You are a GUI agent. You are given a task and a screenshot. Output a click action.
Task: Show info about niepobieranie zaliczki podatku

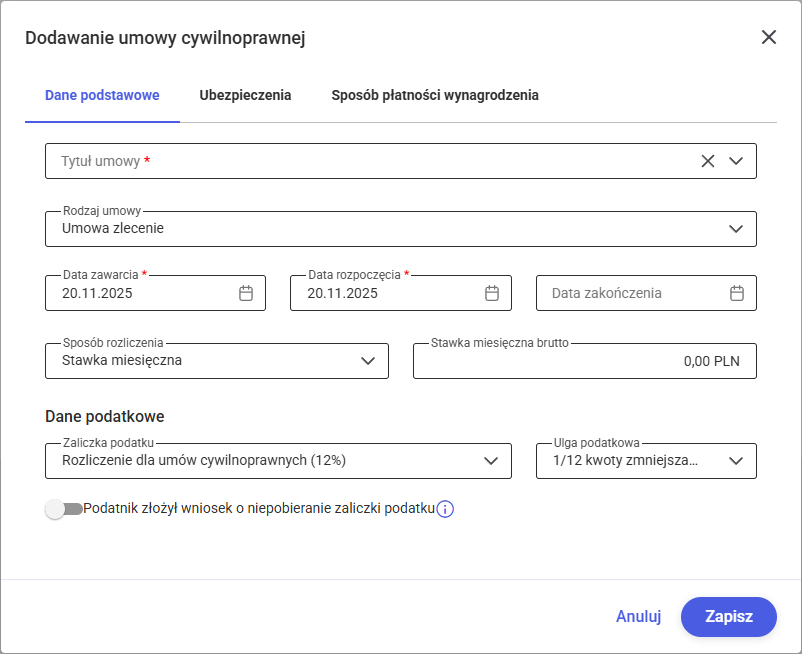(x=446, y=509)
